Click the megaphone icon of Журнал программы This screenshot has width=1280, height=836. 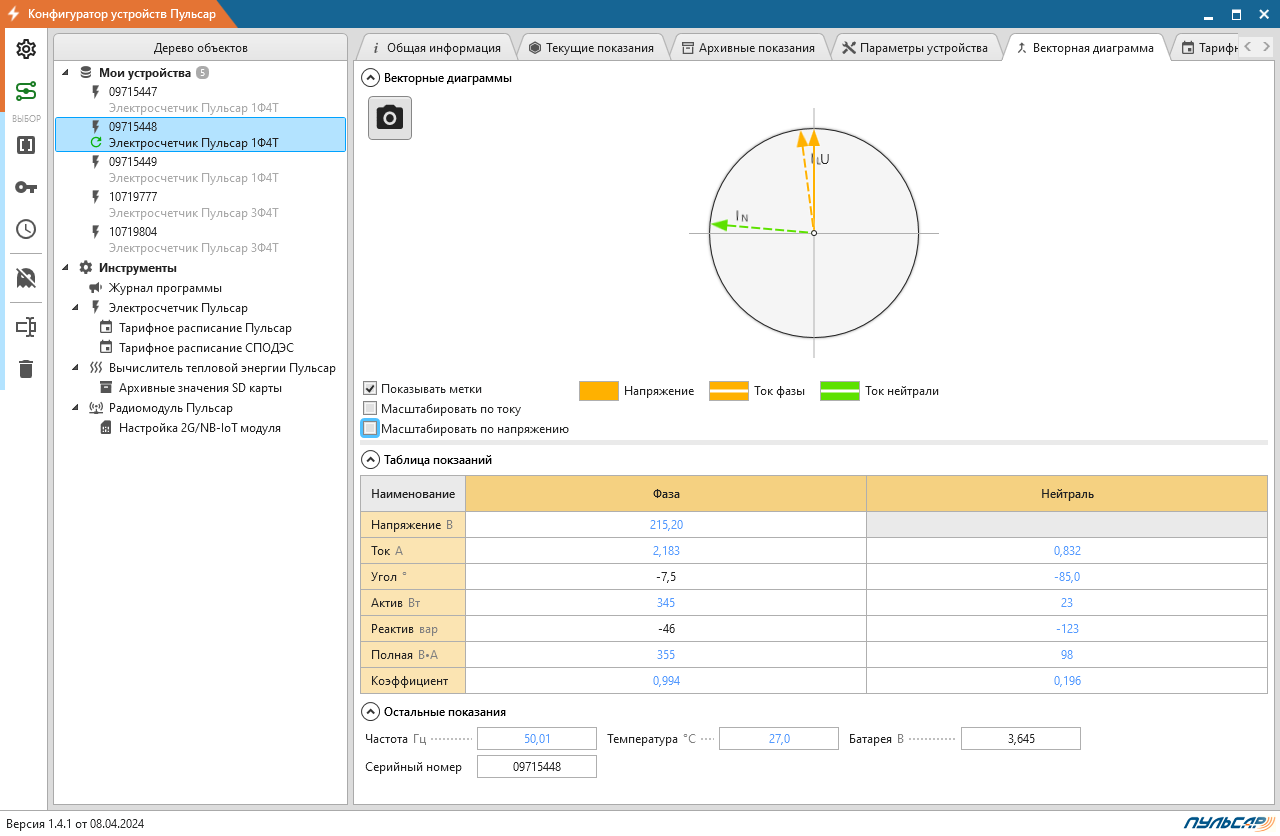pos(96,288)
